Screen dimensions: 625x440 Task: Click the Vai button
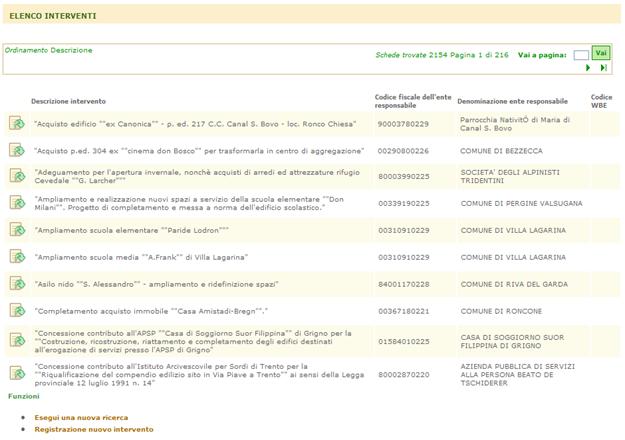[x=601, y=53]
